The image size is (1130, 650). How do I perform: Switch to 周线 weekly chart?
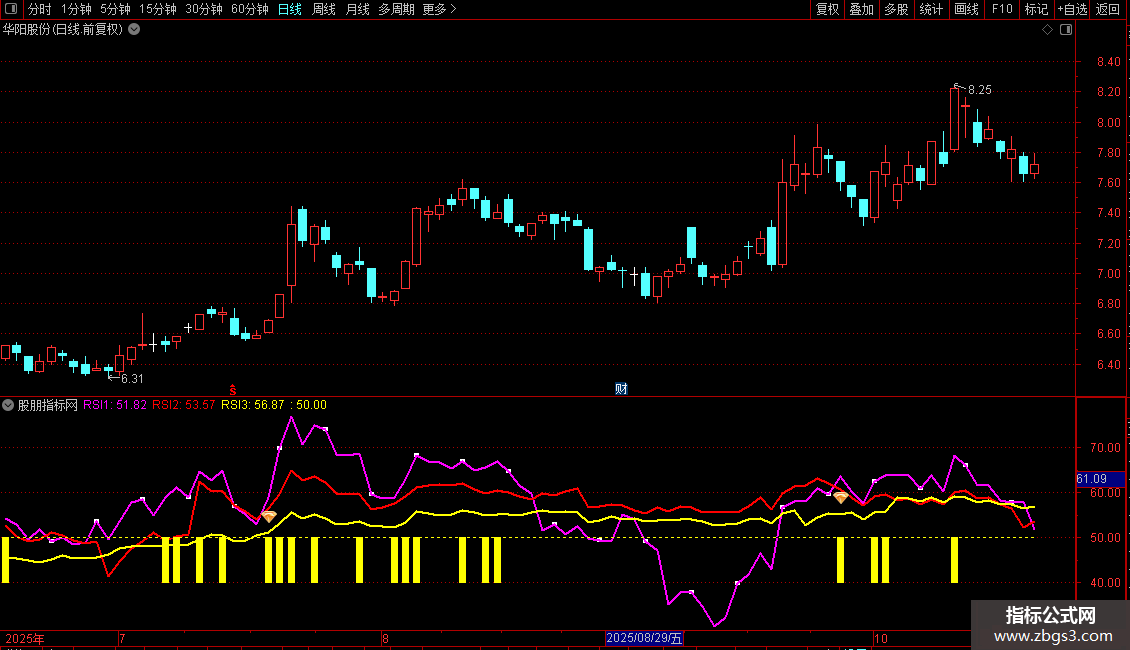pos(324,9)
